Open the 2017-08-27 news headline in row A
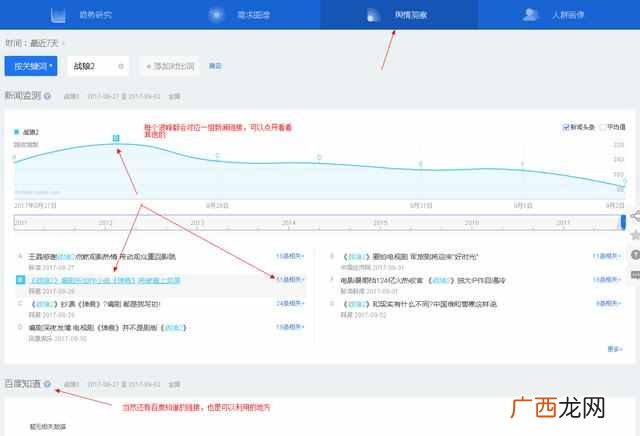This screenshot has height=436, width=640. click(102, 257)
